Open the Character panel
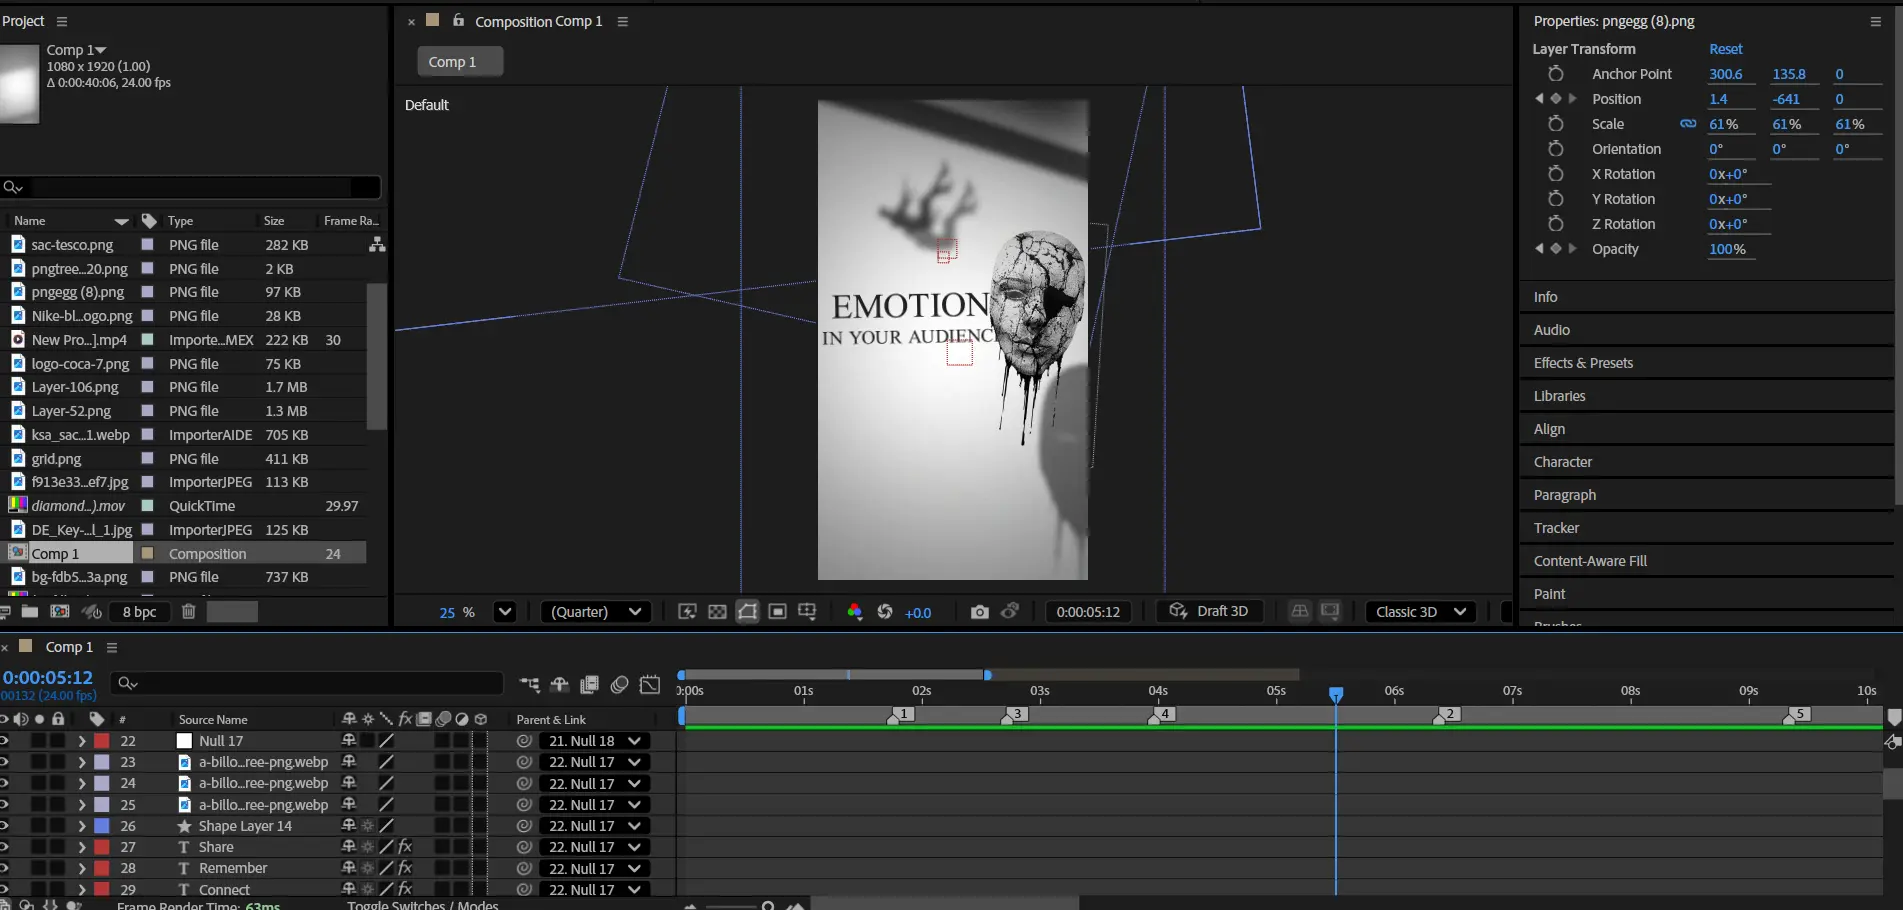The height and width of the screenshot is (910, 1903). click(x=1563, y=462)
